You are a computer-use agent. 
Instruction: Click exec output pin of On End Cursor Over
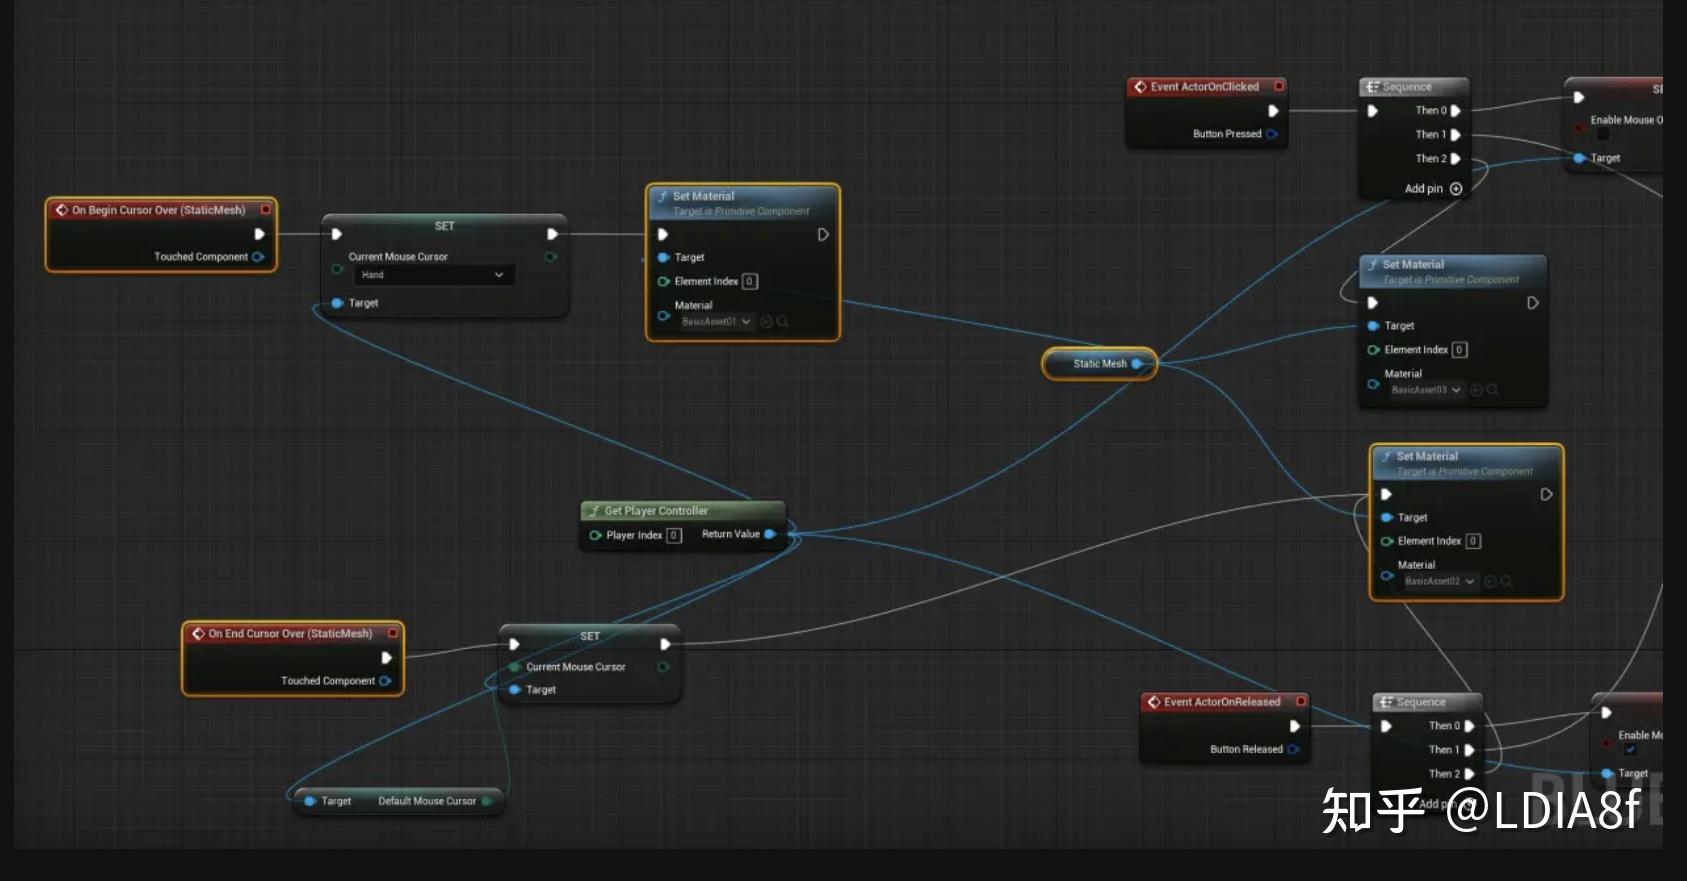point(387,658)
